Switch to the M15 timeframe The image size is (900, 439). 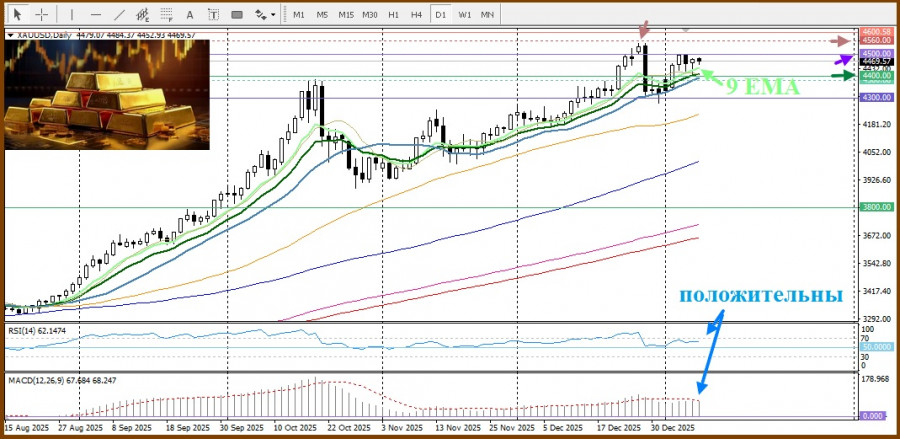(345, 15)
